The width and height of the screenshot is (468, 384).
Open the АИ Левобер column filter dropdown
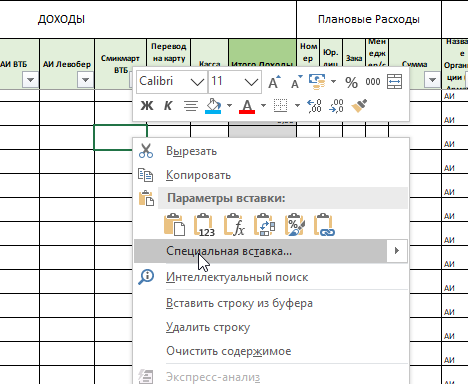[x=85, y=80]
